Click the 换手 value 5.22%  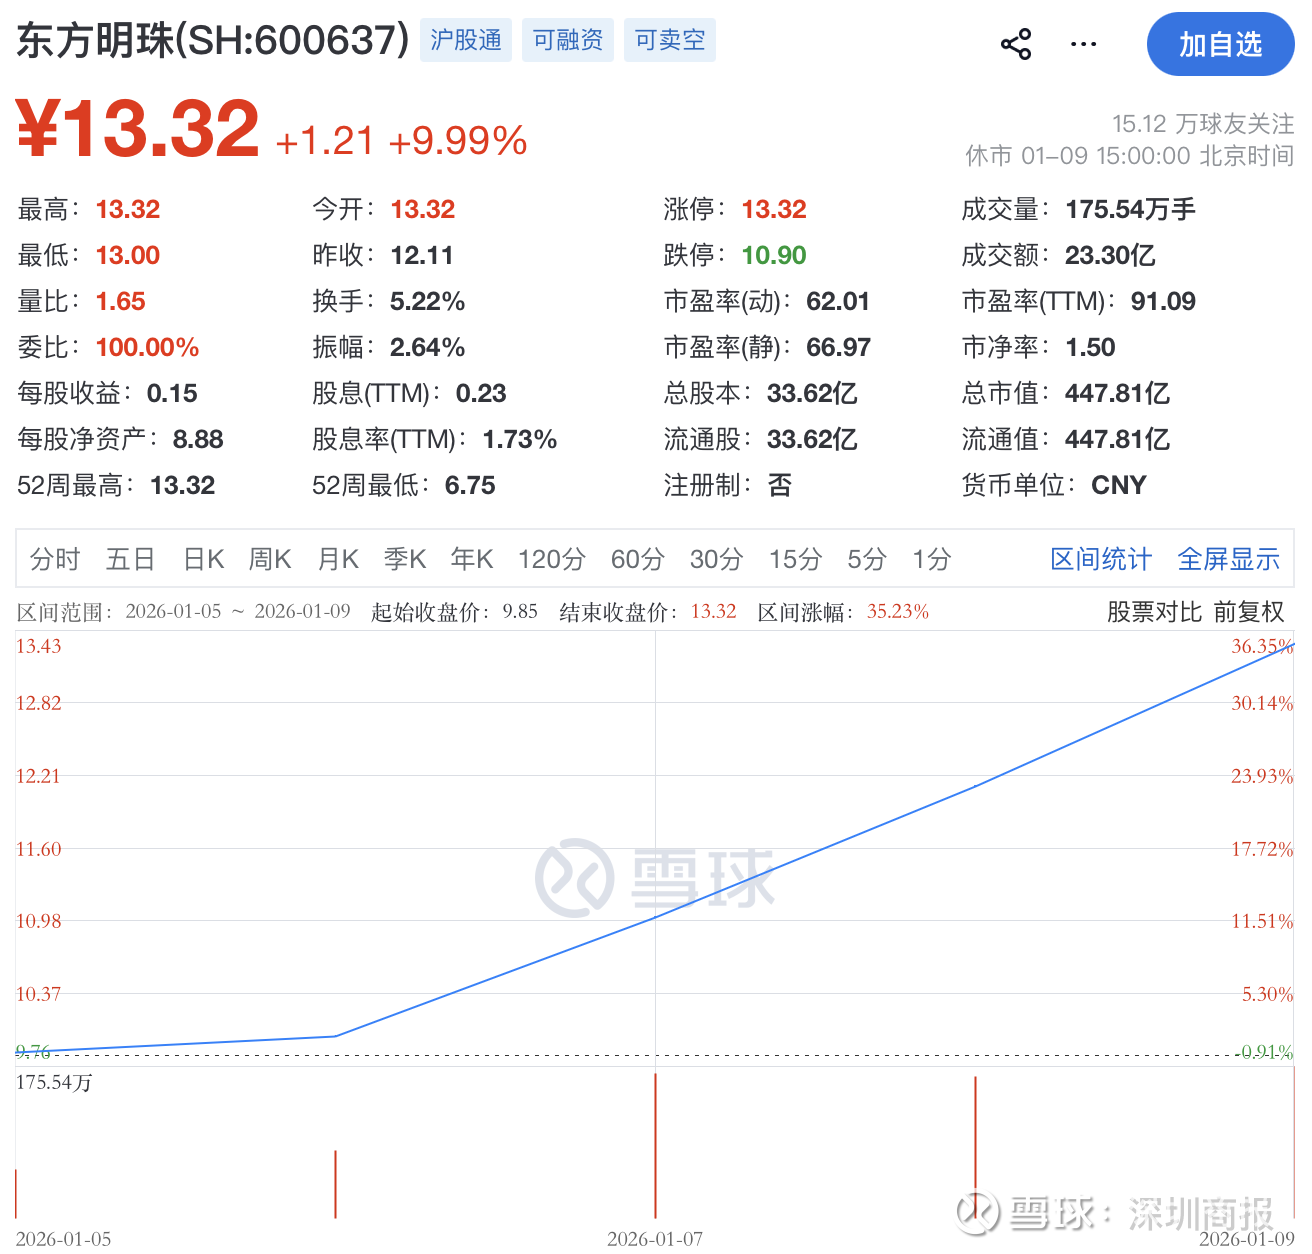tap(428, 301)
